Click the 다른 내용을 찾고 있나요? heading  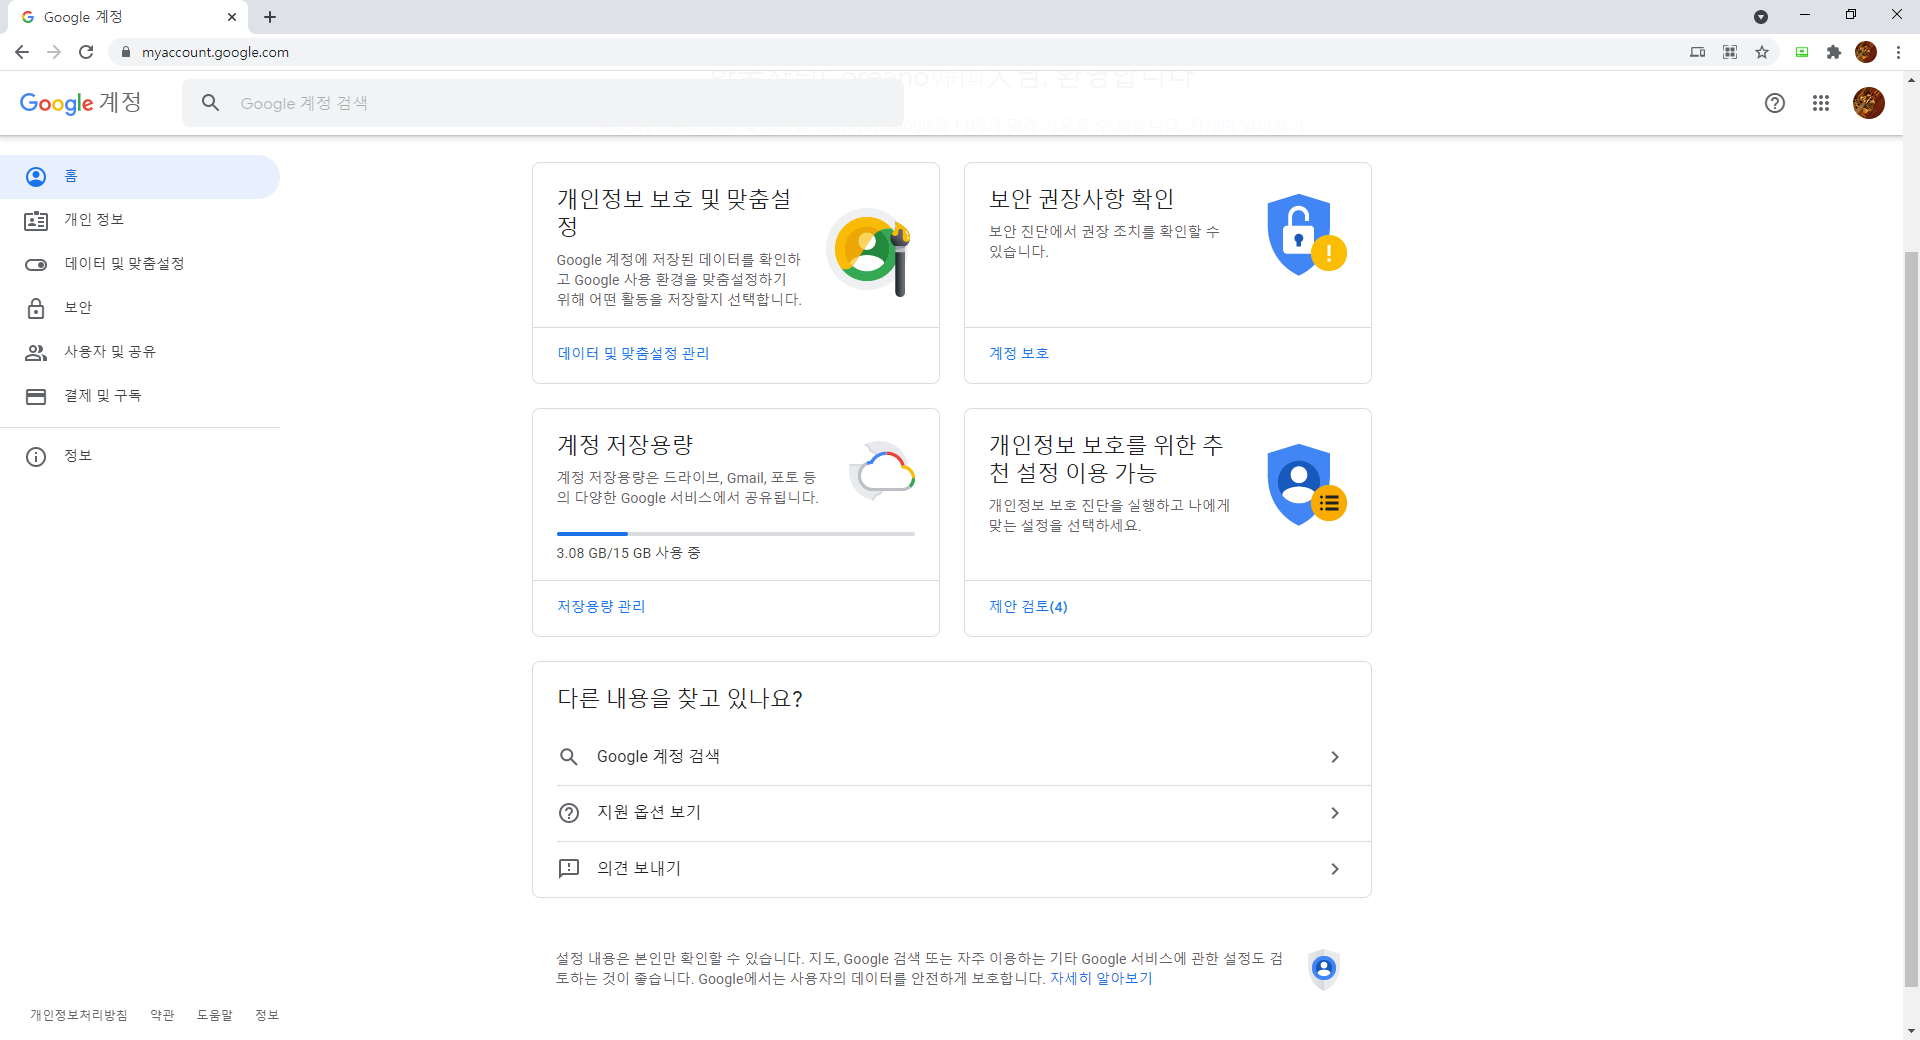680,698
